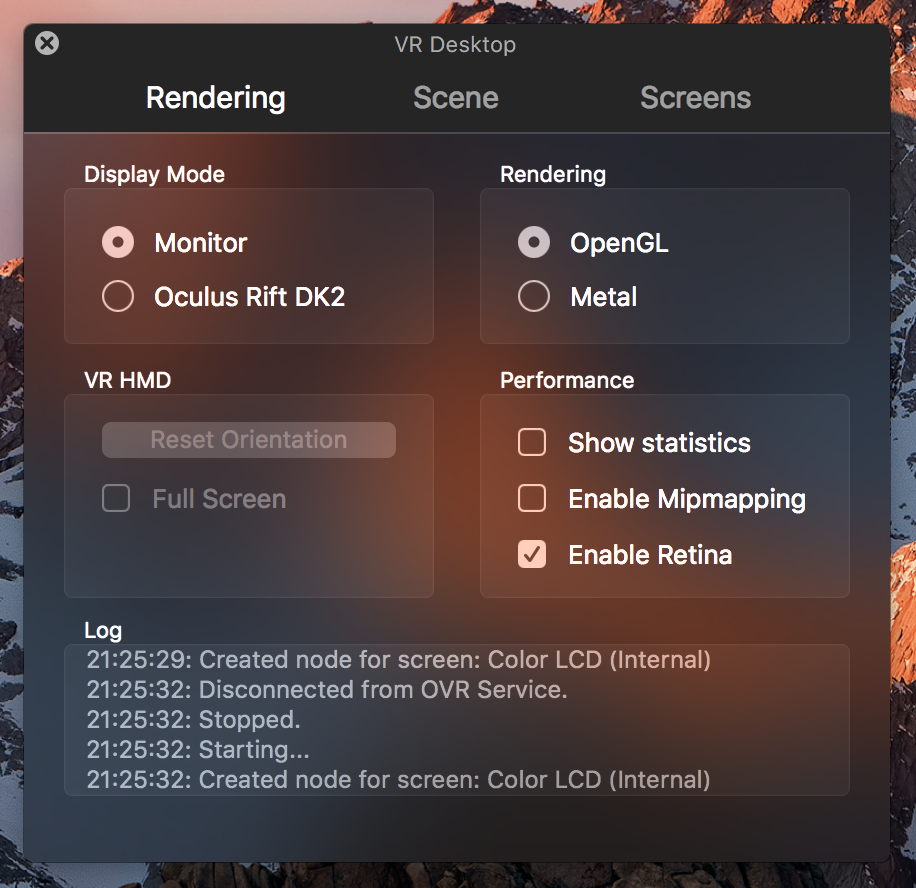Switch to the Scene tab

[x=456, y=98]
